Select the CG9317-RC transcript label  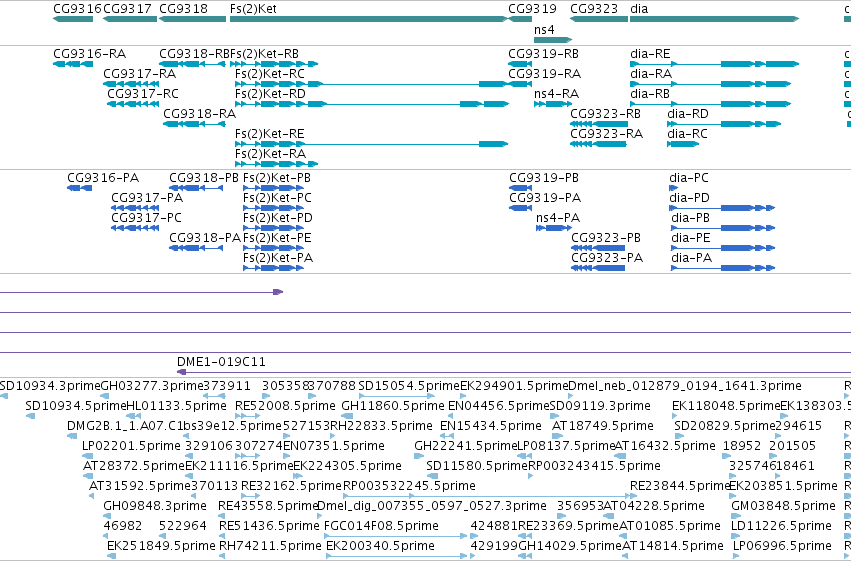[x=143, y=94]
